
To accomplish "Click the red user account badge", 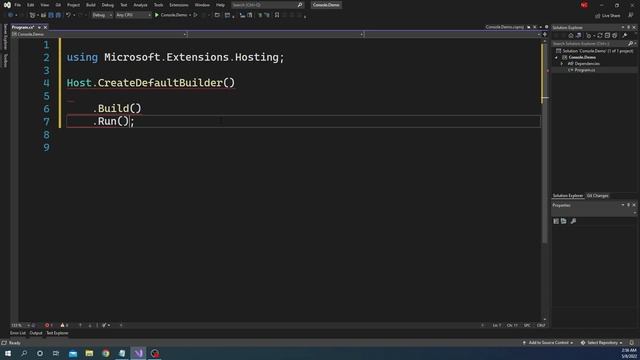I will (584, 5).
